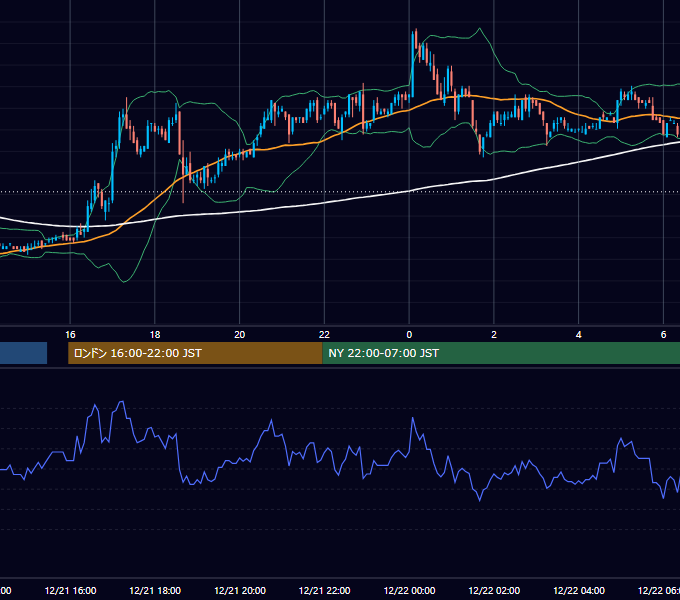Click the 12/22 04:00 date label
Image resolution: width=680 pixels, height=600 pixels.
click(579, 590)
